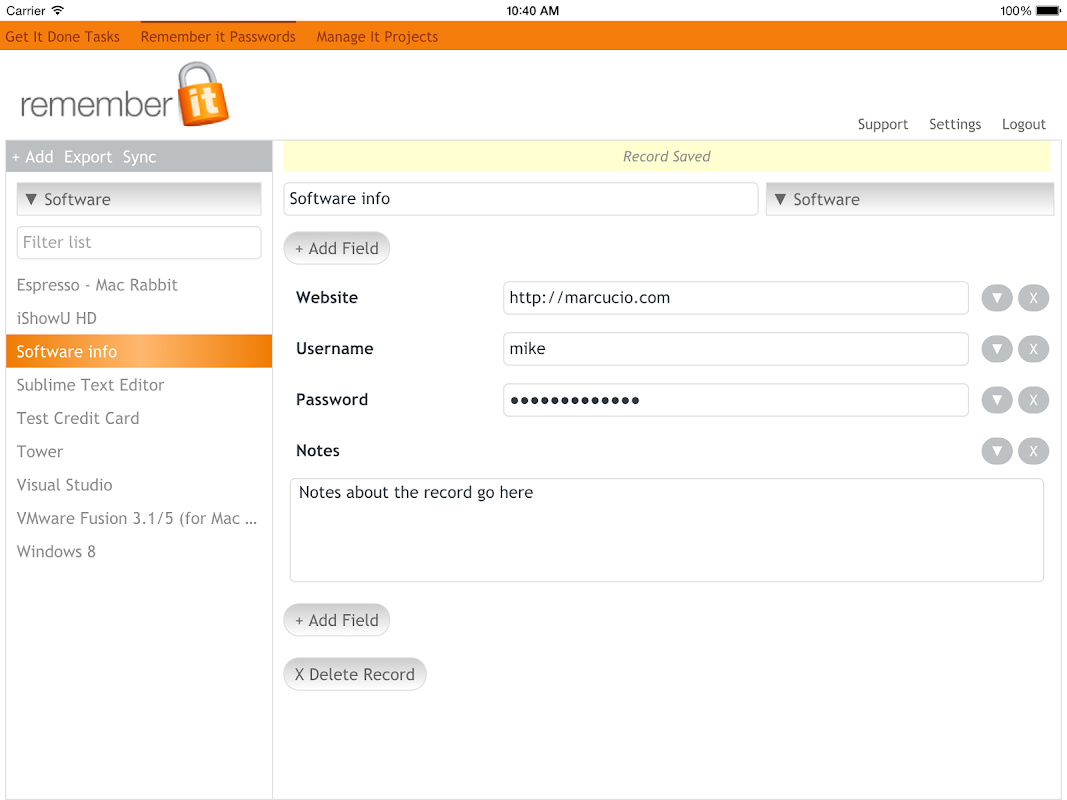
Task: Select Espresso - Mac Rabbit record
Action: 139,285
